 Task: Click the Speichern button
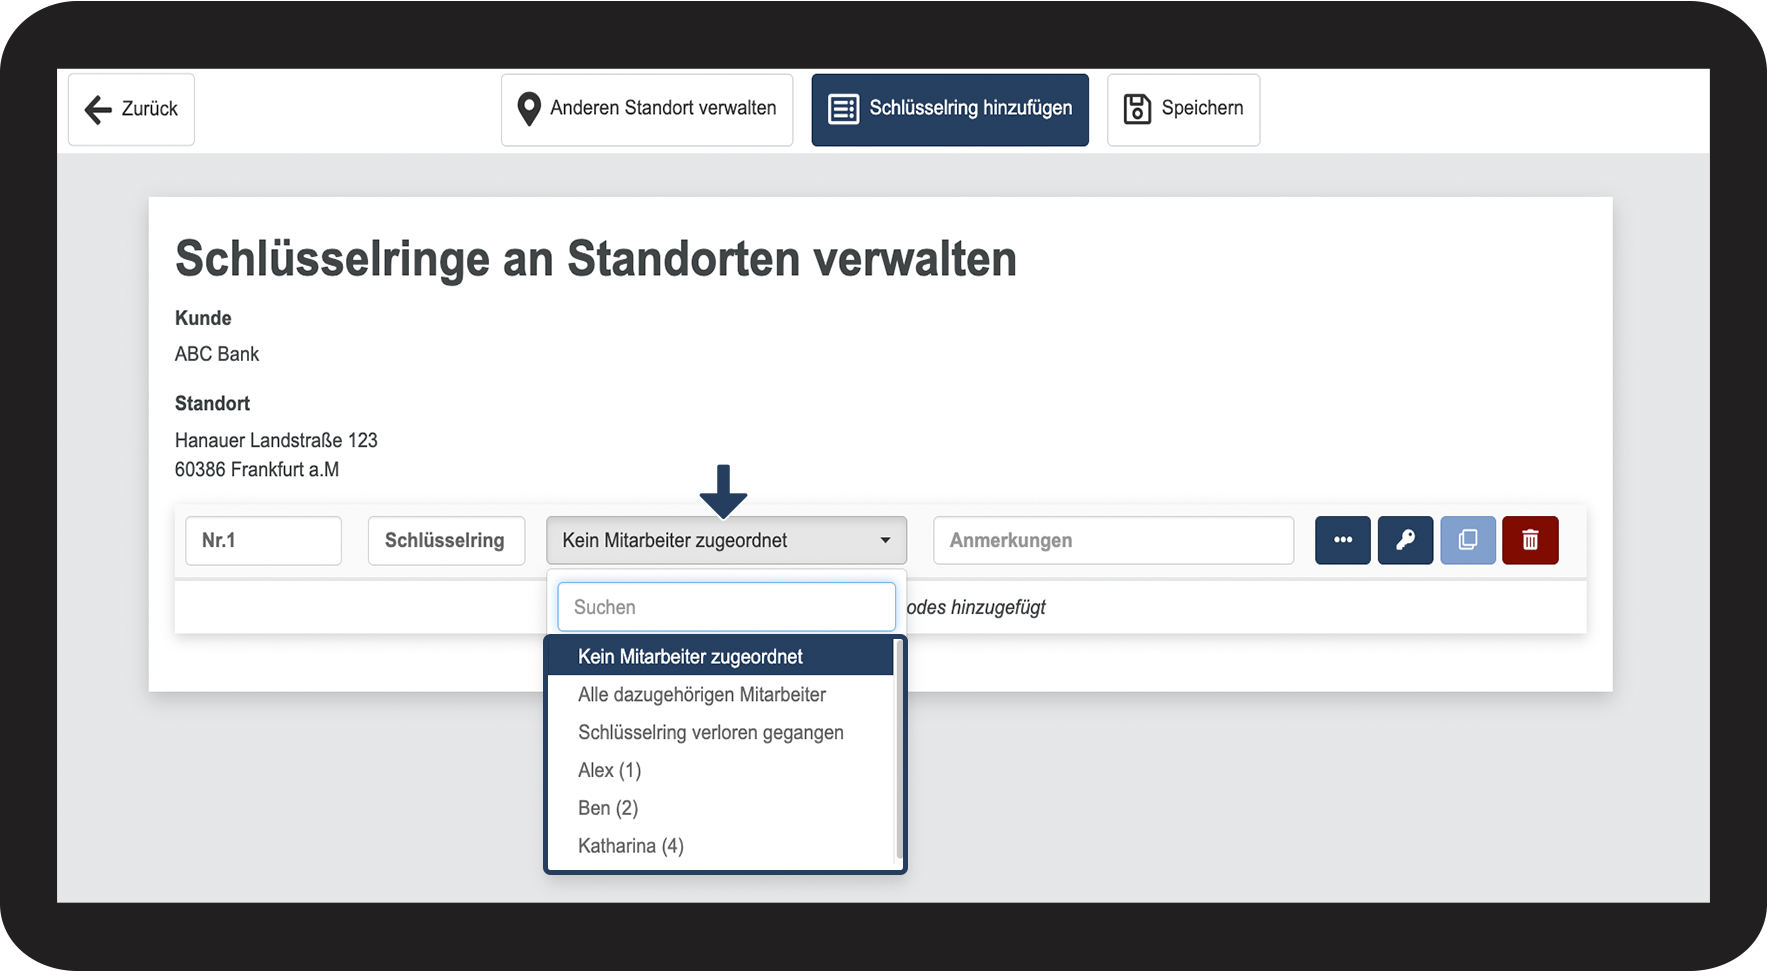(1183, 109)
